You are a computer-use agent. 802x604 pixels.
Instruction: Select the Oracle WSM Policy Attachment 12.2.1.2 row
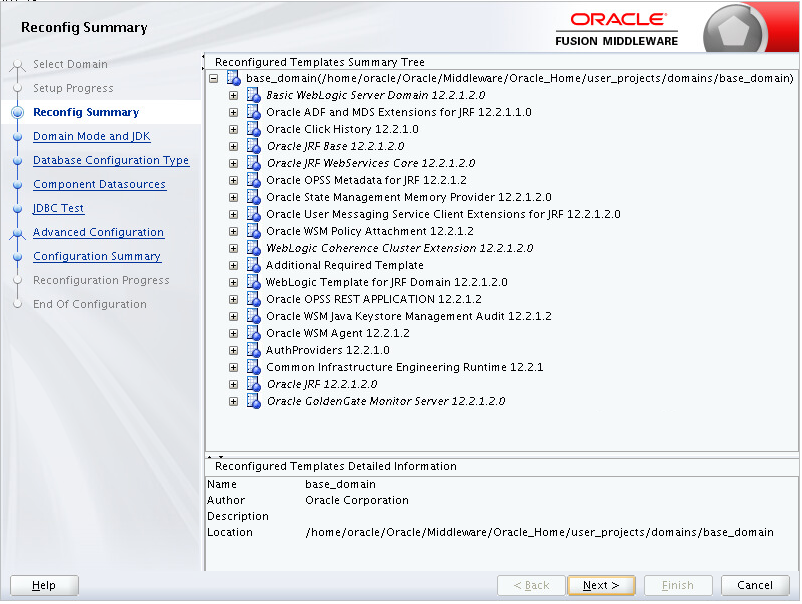point(370,231)
